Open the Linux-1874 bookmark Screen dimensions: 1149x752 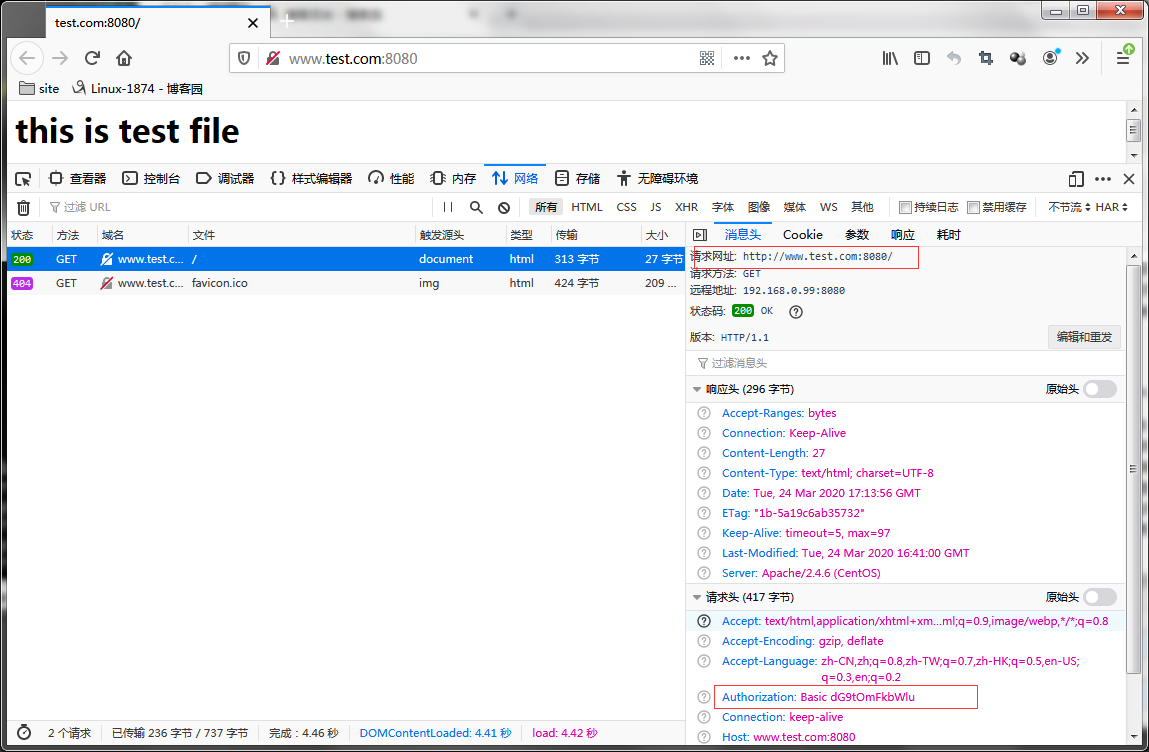(138, 89)
